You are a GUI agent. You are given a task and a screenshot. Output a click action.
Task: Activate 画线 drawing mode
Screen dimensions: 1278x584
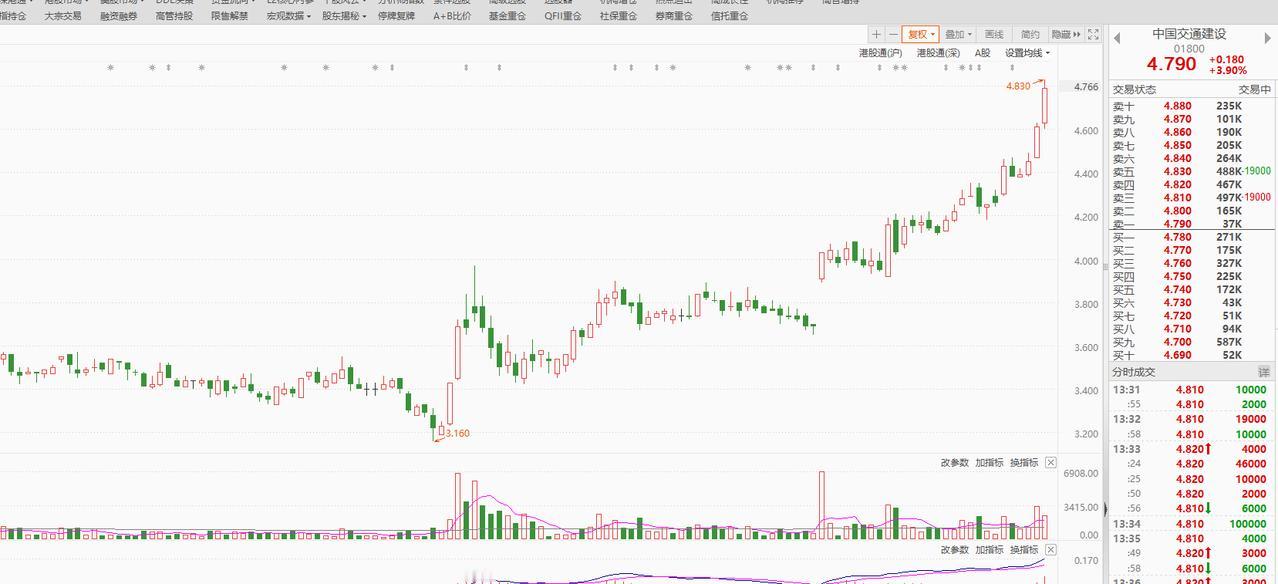pos(994,34)
